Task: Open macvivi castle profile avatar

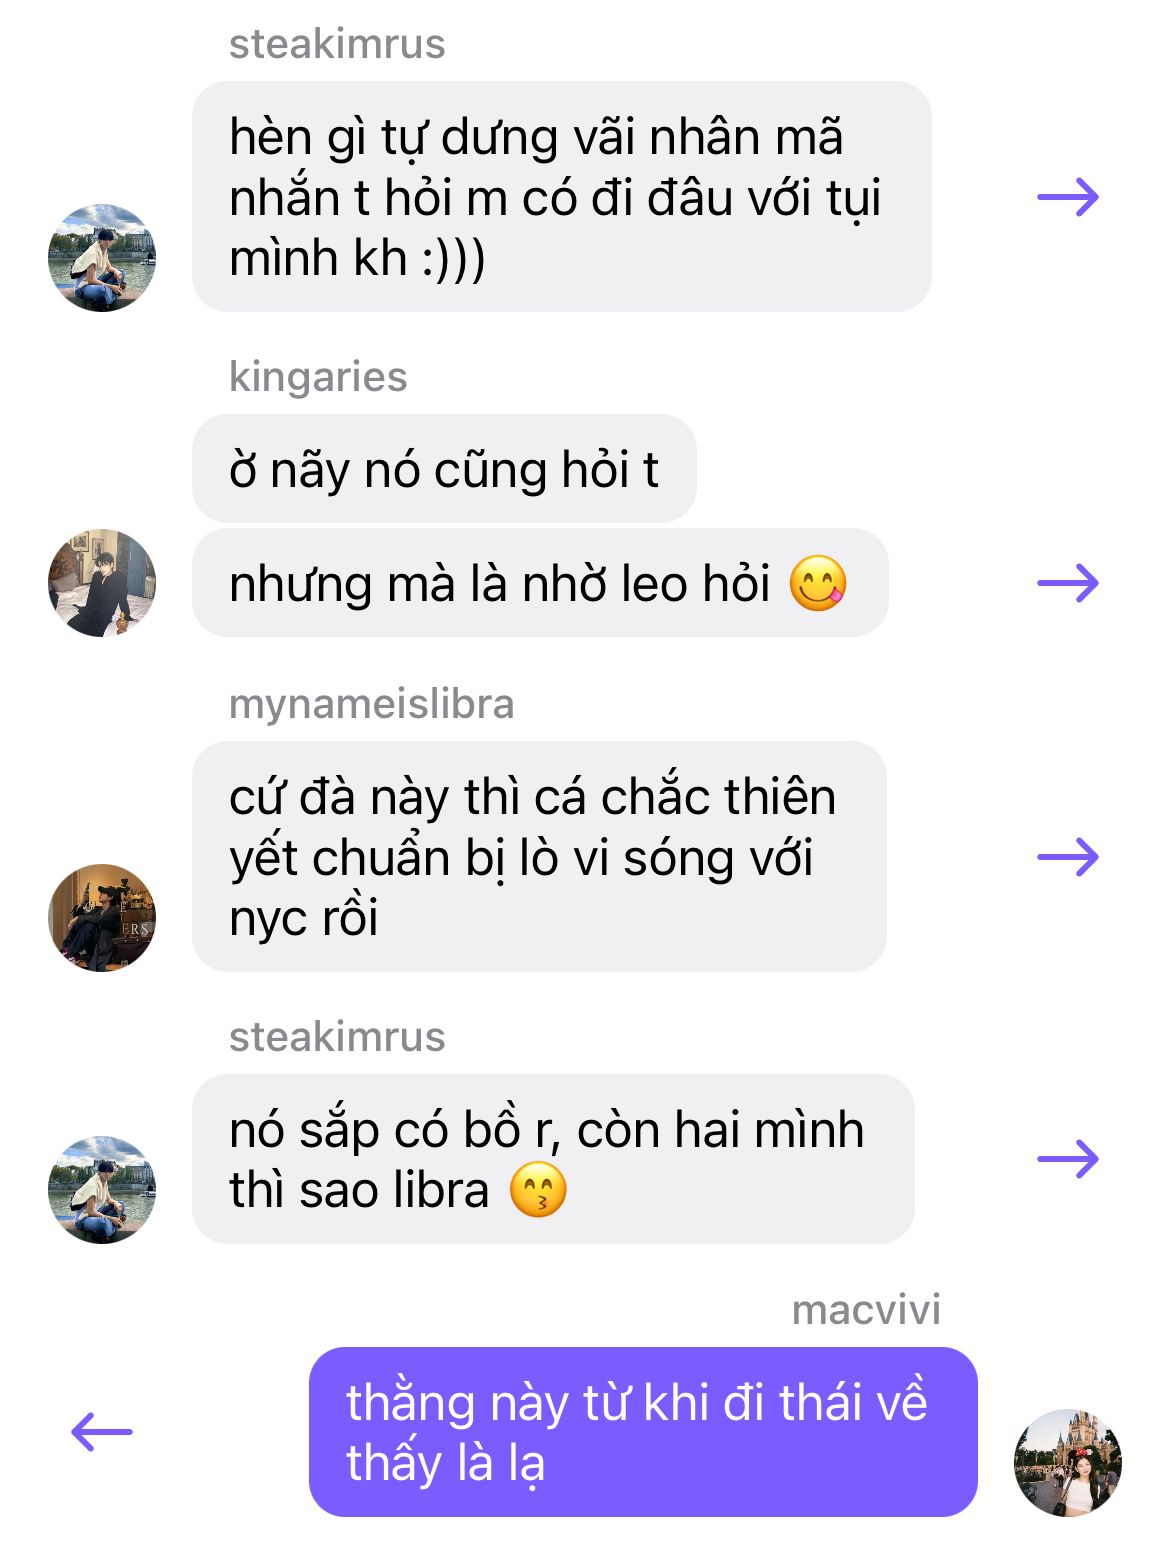Action: [x=1068, y=1463]
